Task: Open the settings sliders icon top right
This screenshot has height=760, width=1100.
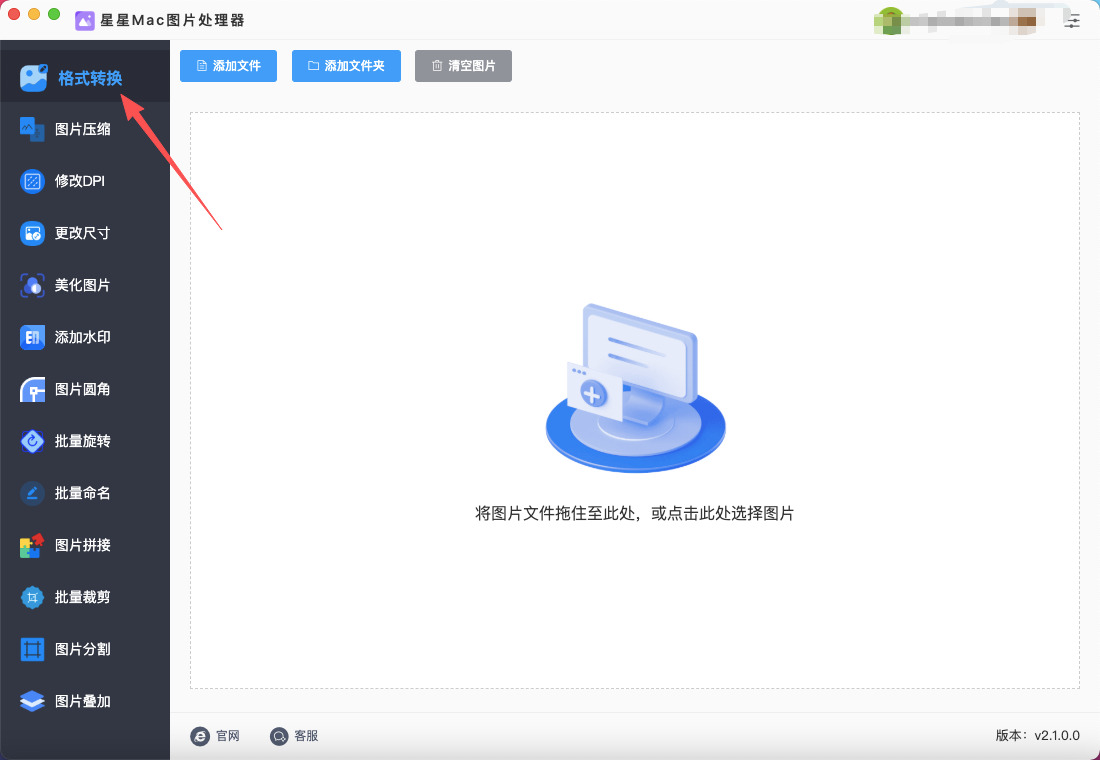Action: point(1072,20)
